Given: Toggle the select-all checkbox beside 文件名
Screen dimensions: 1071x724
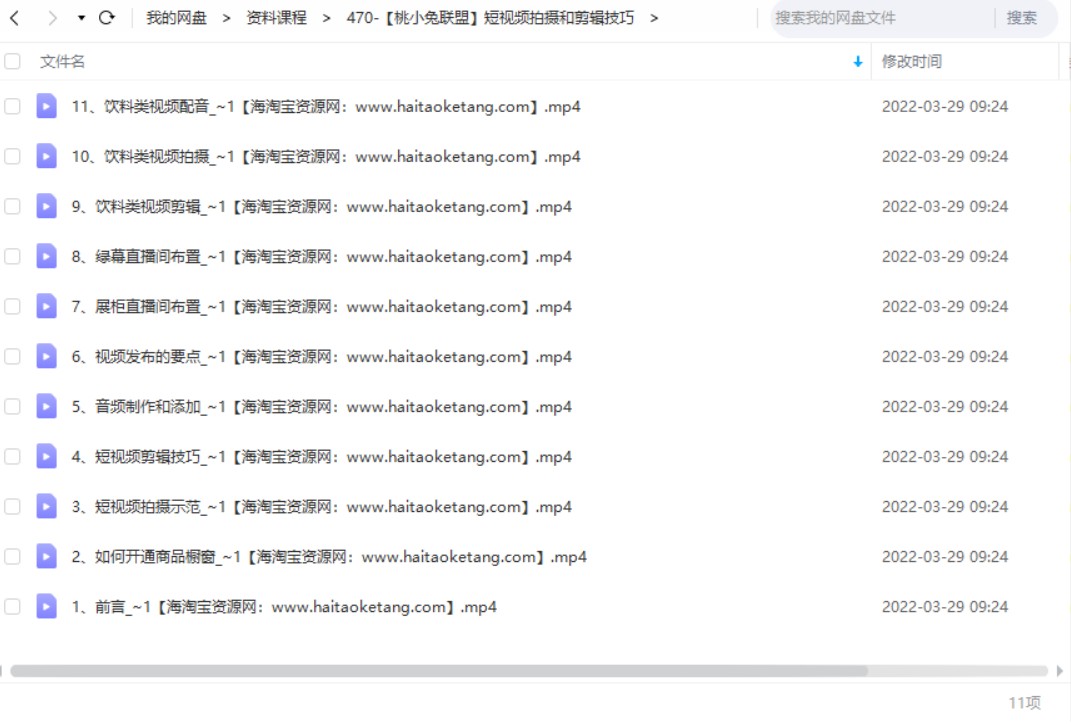Looking at the screenshot, I should pos(12,61).
